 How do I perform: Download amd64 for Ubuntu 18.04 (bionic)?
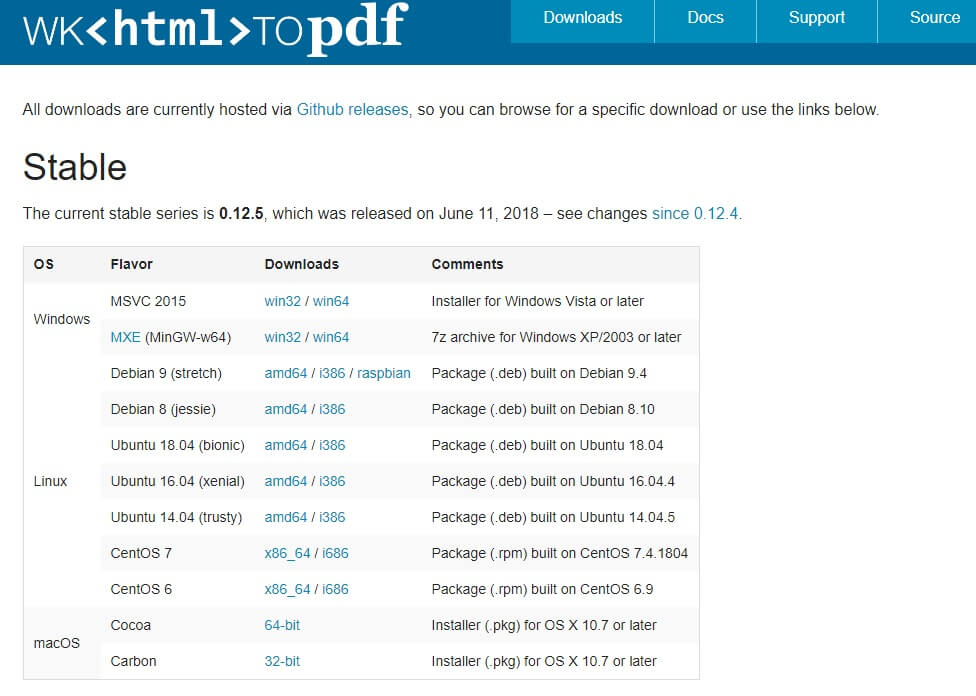pyautogui.click(x=286, y=446)
